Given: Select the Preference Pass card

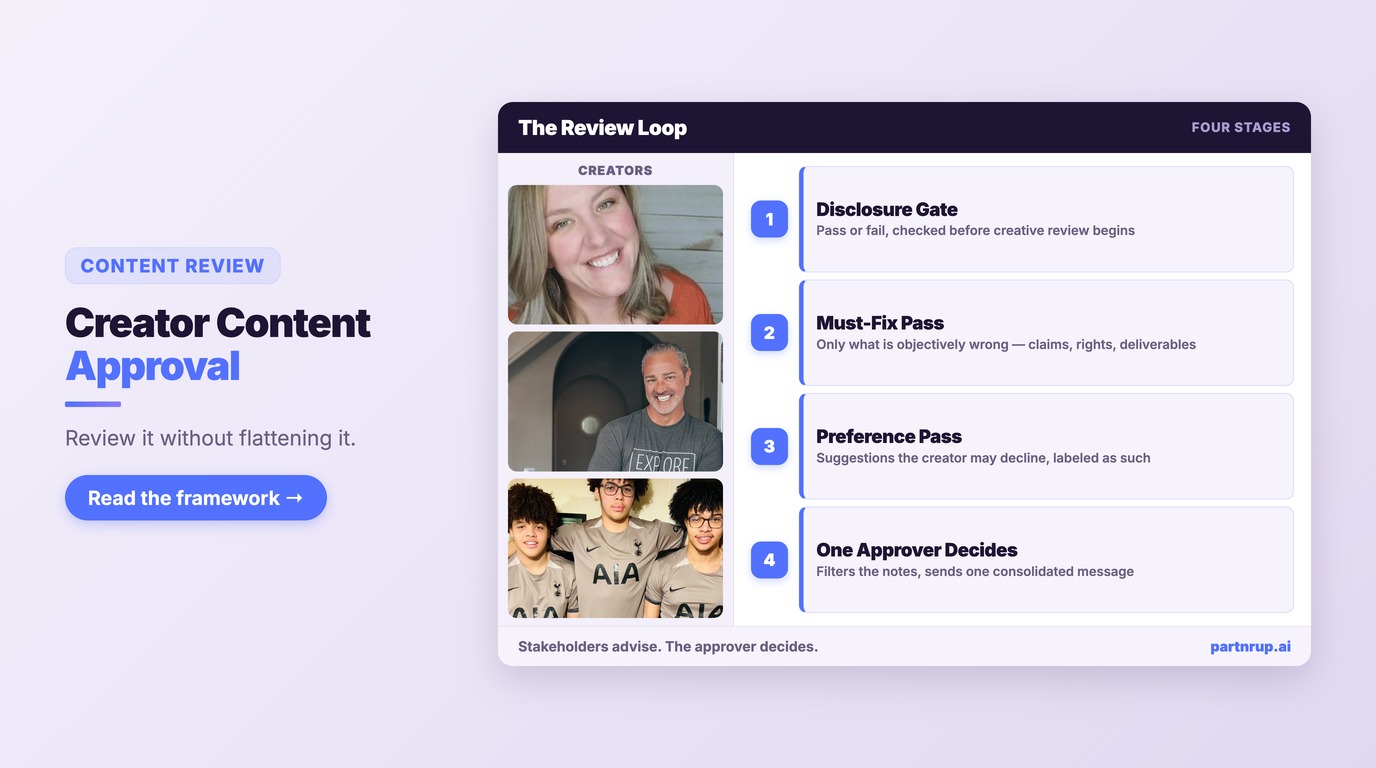Looking at the screenshot, I should [x=1046, y=446].
